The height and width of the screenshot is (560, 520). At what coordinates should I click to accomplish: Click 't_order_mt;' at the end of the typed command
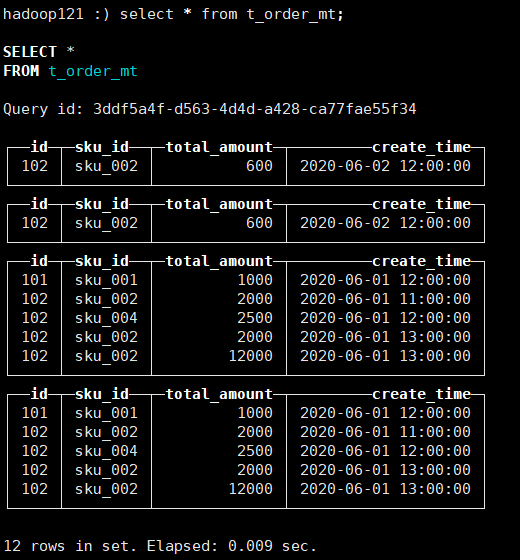295,15
